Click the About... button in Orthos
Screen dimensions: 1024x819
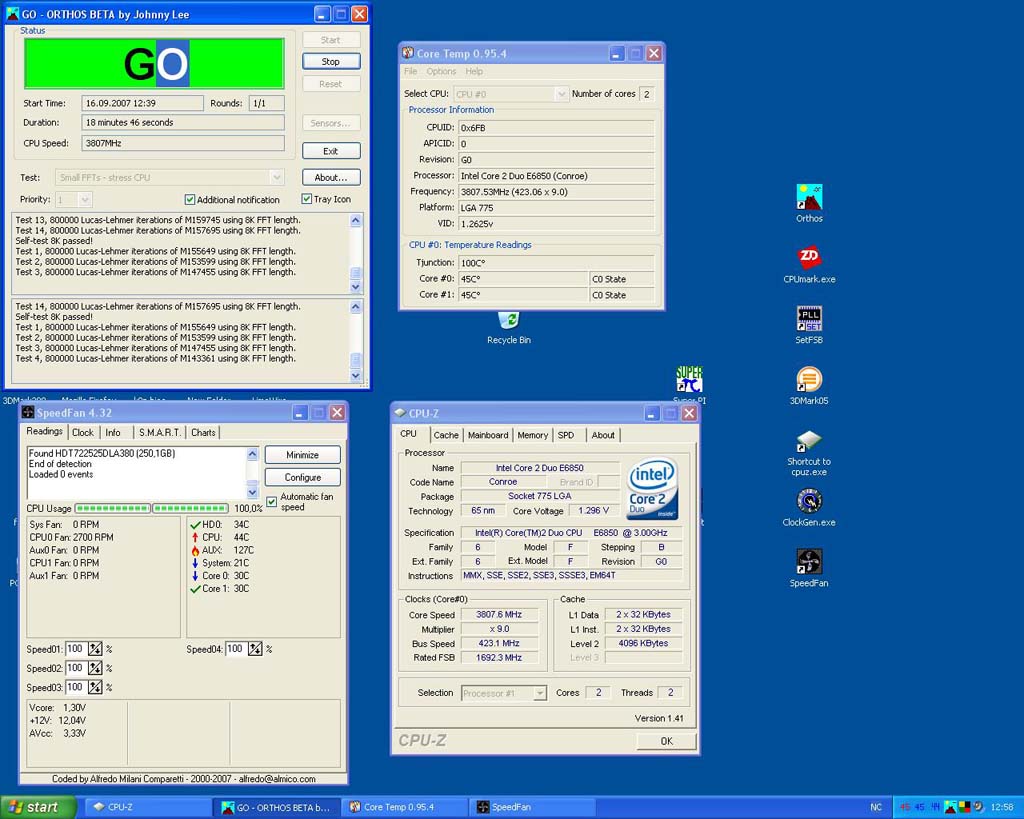coord(331,177)
